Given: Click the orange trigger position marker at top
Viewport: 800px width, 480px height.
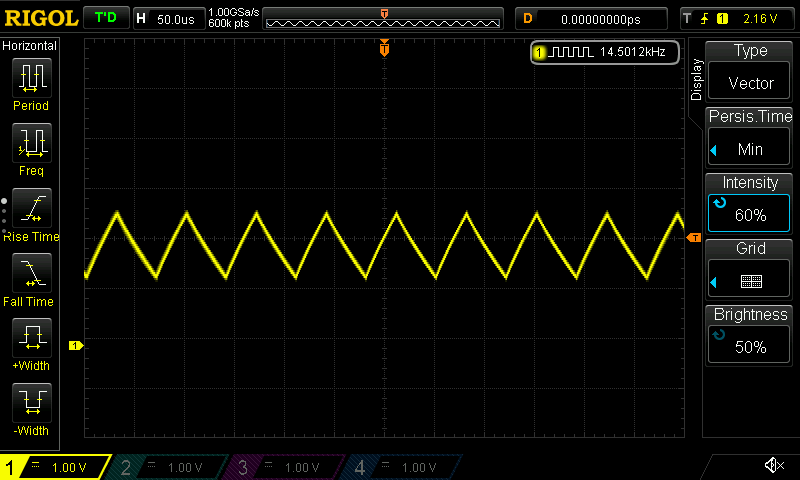Looking at the screenshot, I should [384, 48].
